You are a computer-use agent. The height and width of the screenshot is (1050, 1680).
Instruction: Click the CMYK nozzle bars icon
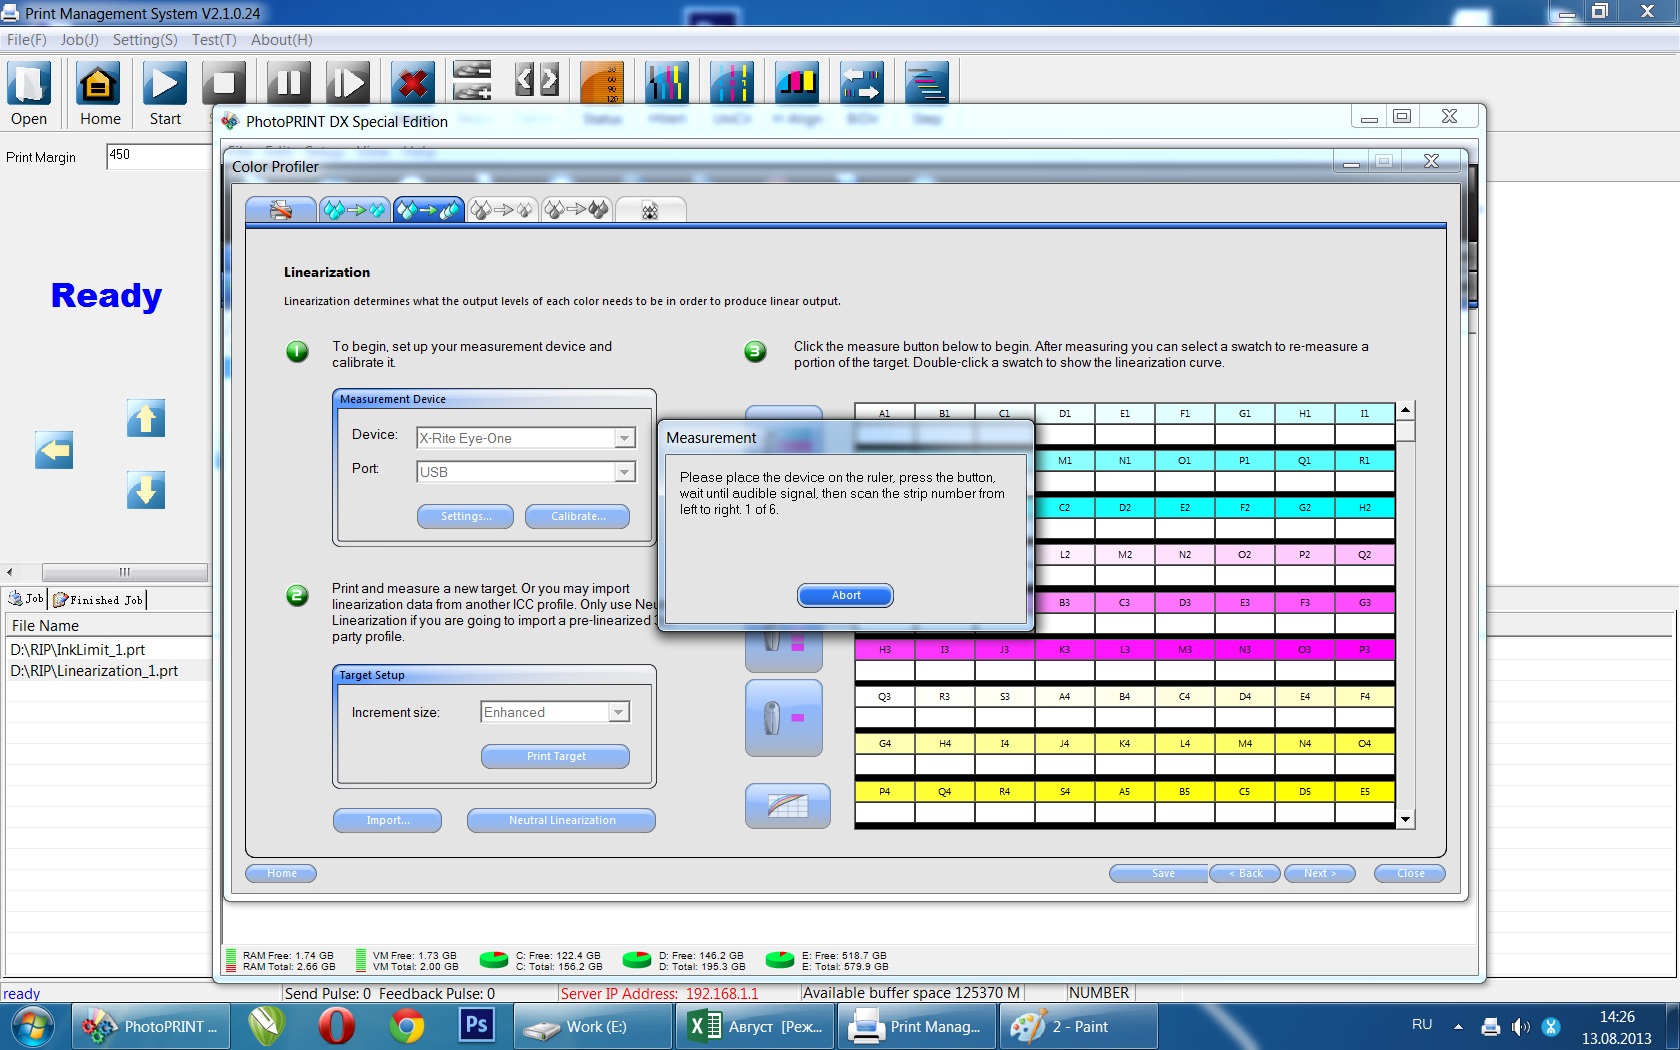click(x=667, y=83)
